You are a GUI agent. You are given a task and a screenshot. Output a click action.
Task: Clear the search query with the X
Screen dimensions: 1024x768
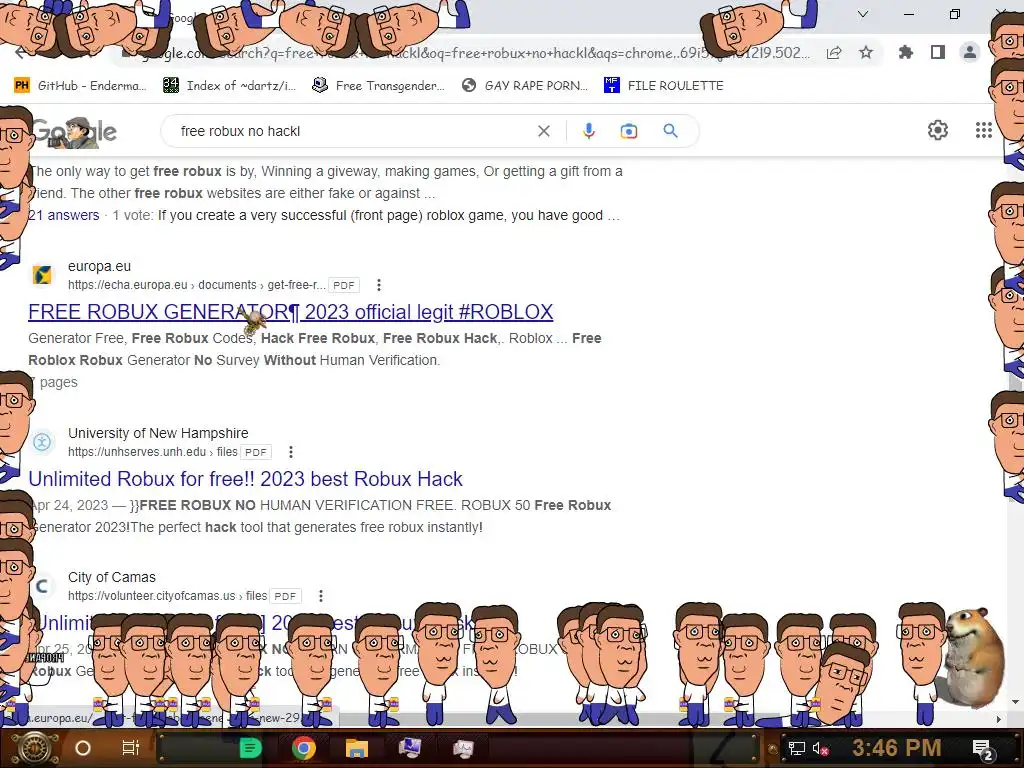[543, 131]
